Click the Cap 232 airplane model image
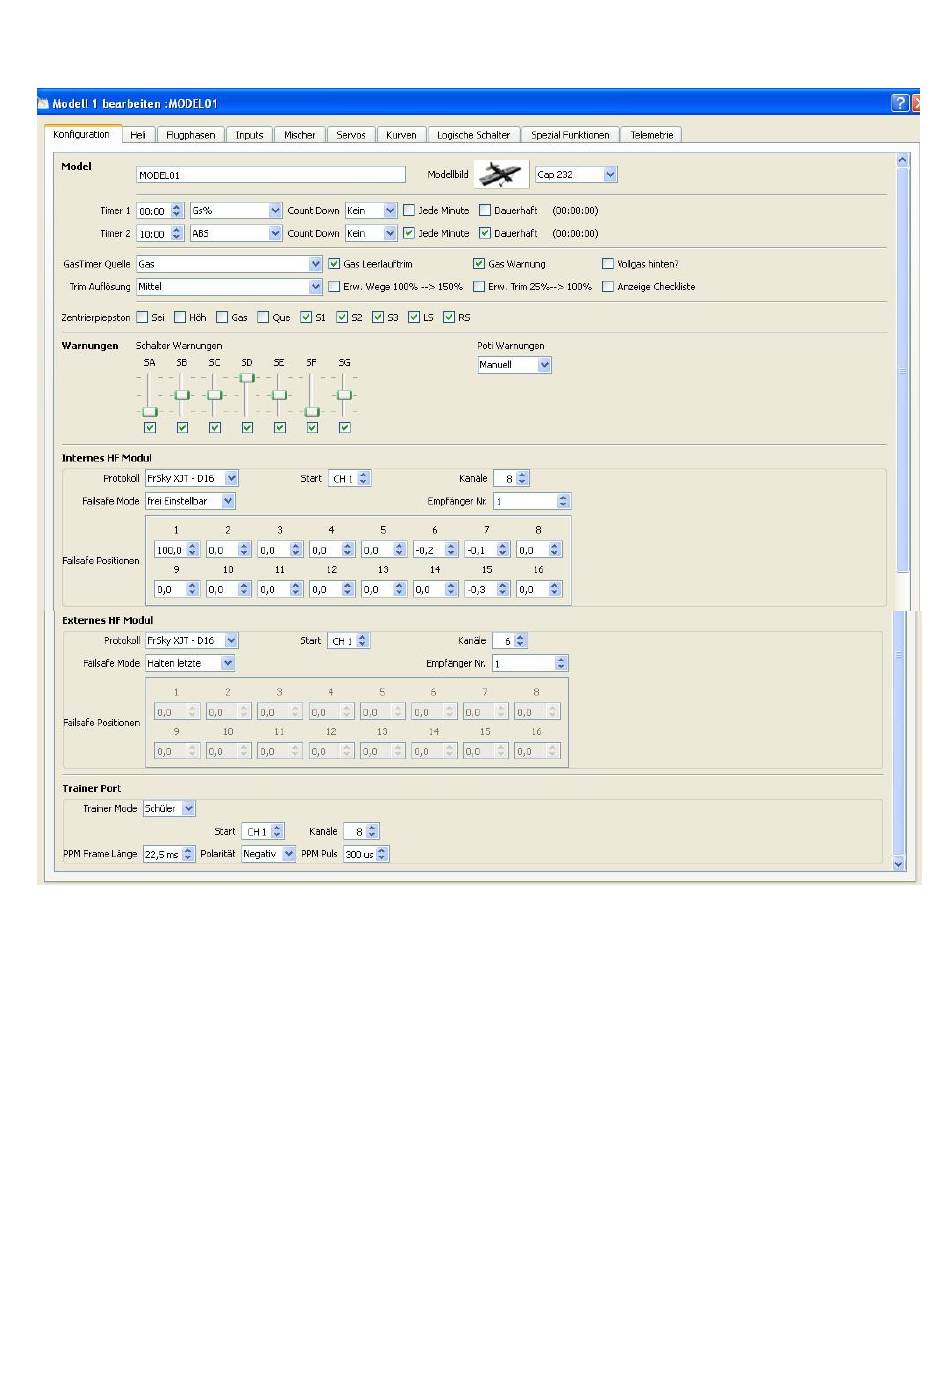Image resolution: width=950 pixels, height=1398 pixels. coord(502,174)
